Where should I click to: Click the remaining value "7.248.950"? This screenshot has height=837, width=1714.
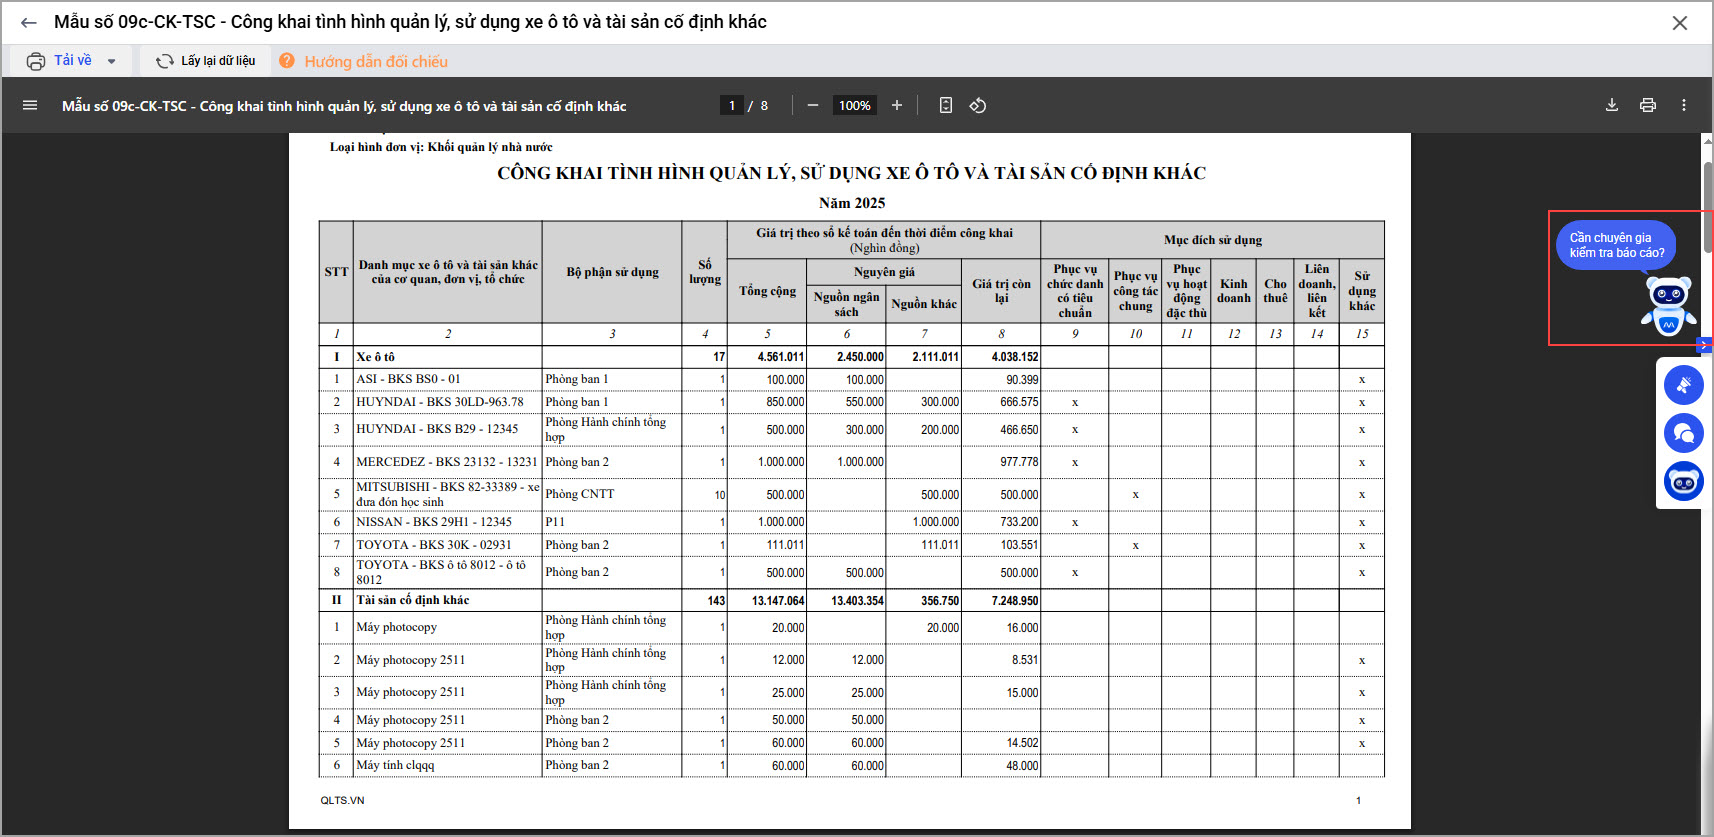click(1014, 601)
